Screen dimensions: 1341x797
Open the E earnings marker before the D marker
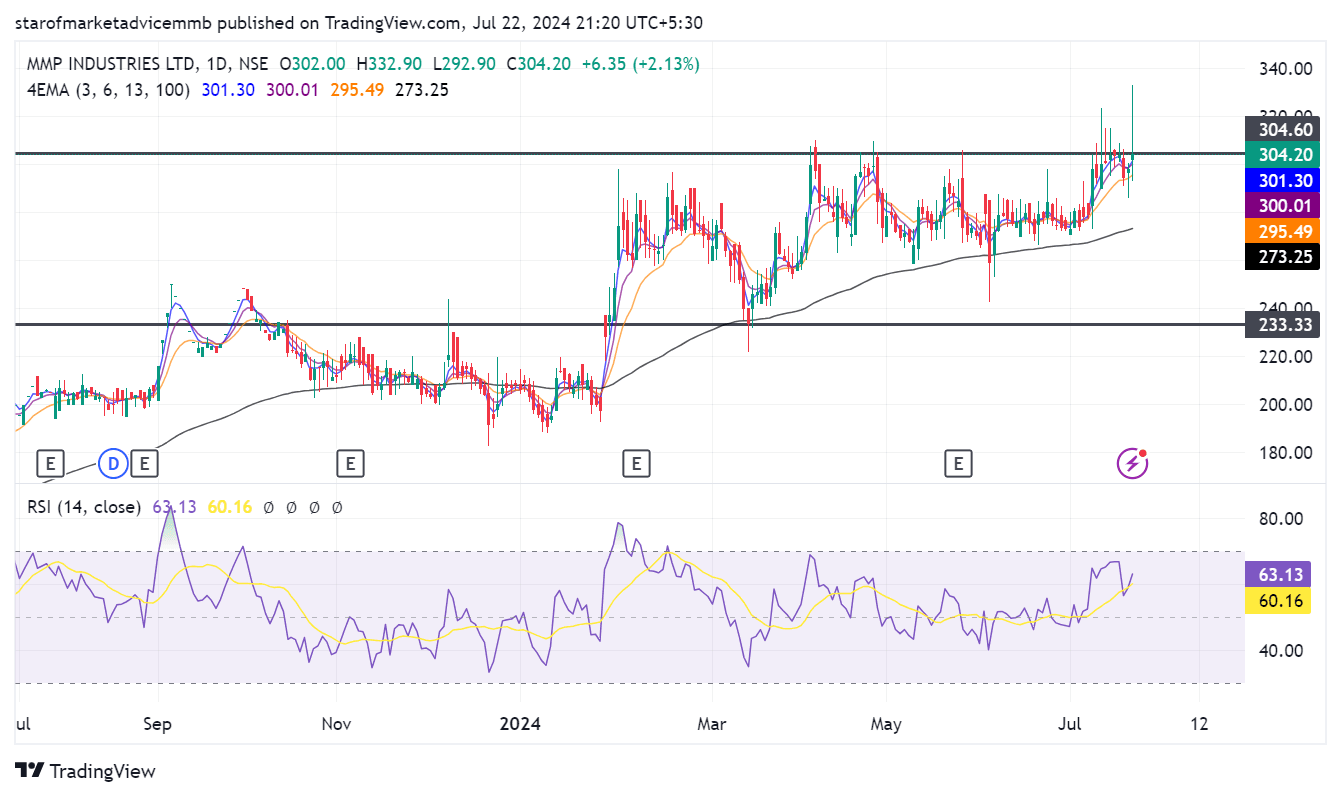50,463
